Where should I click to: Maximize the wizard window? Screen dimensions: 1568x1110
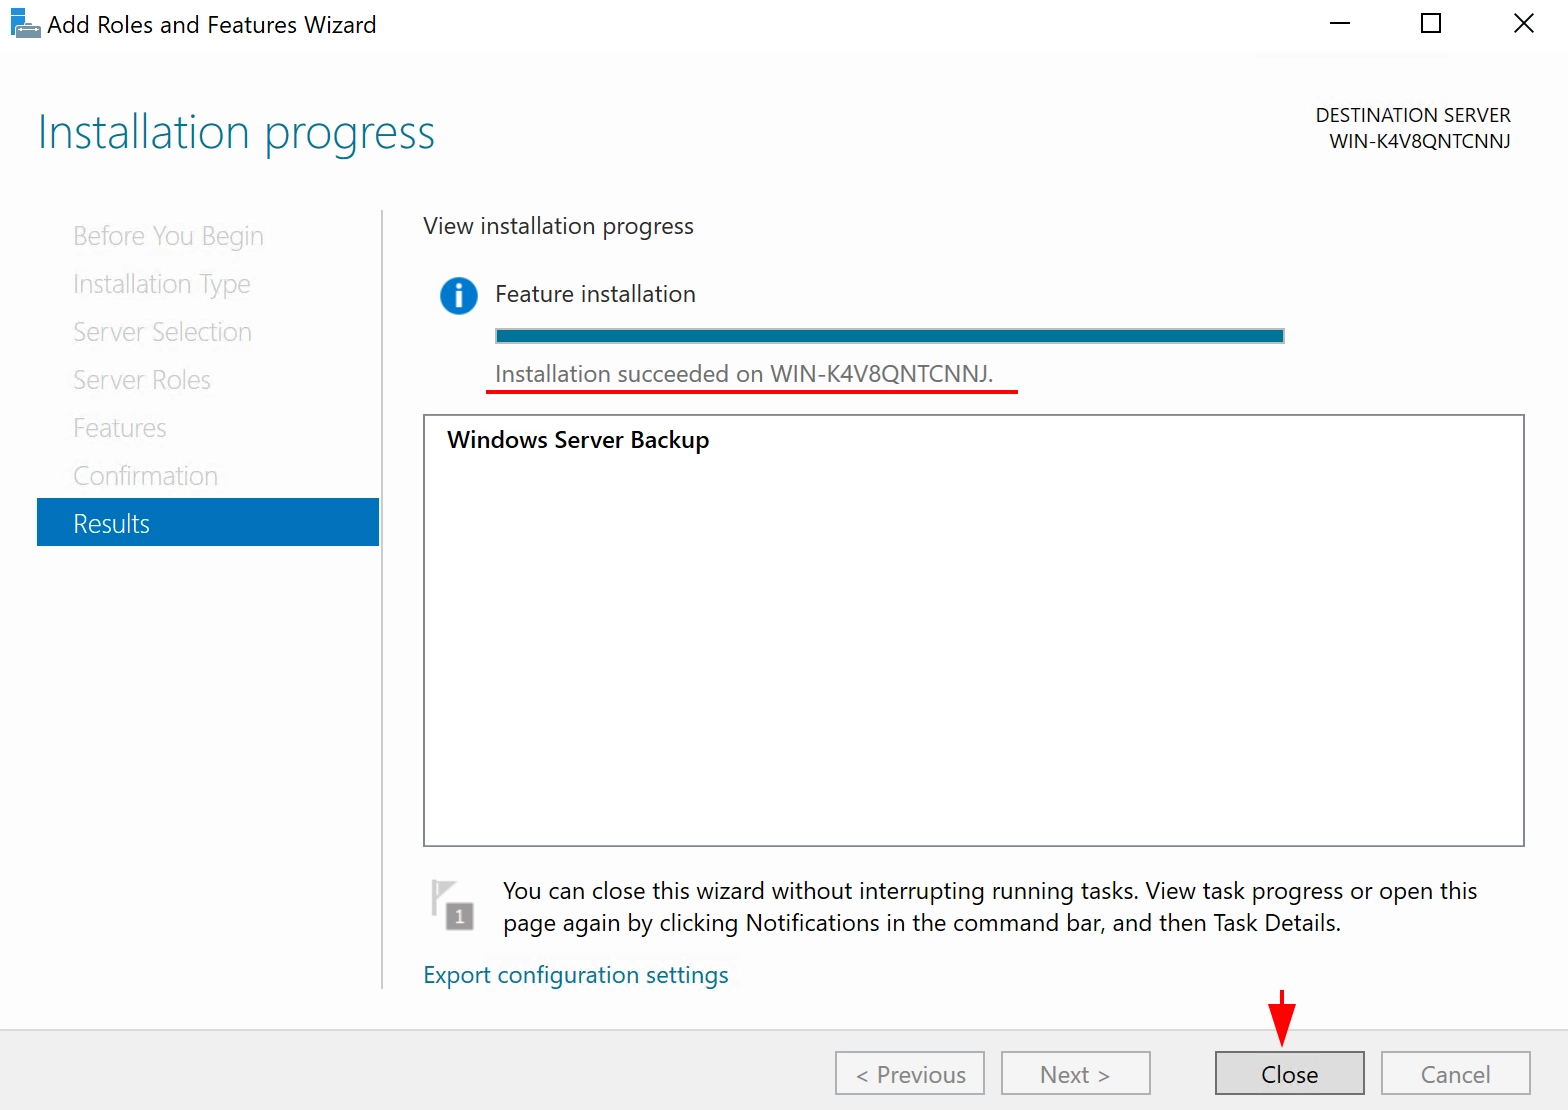1431,23
